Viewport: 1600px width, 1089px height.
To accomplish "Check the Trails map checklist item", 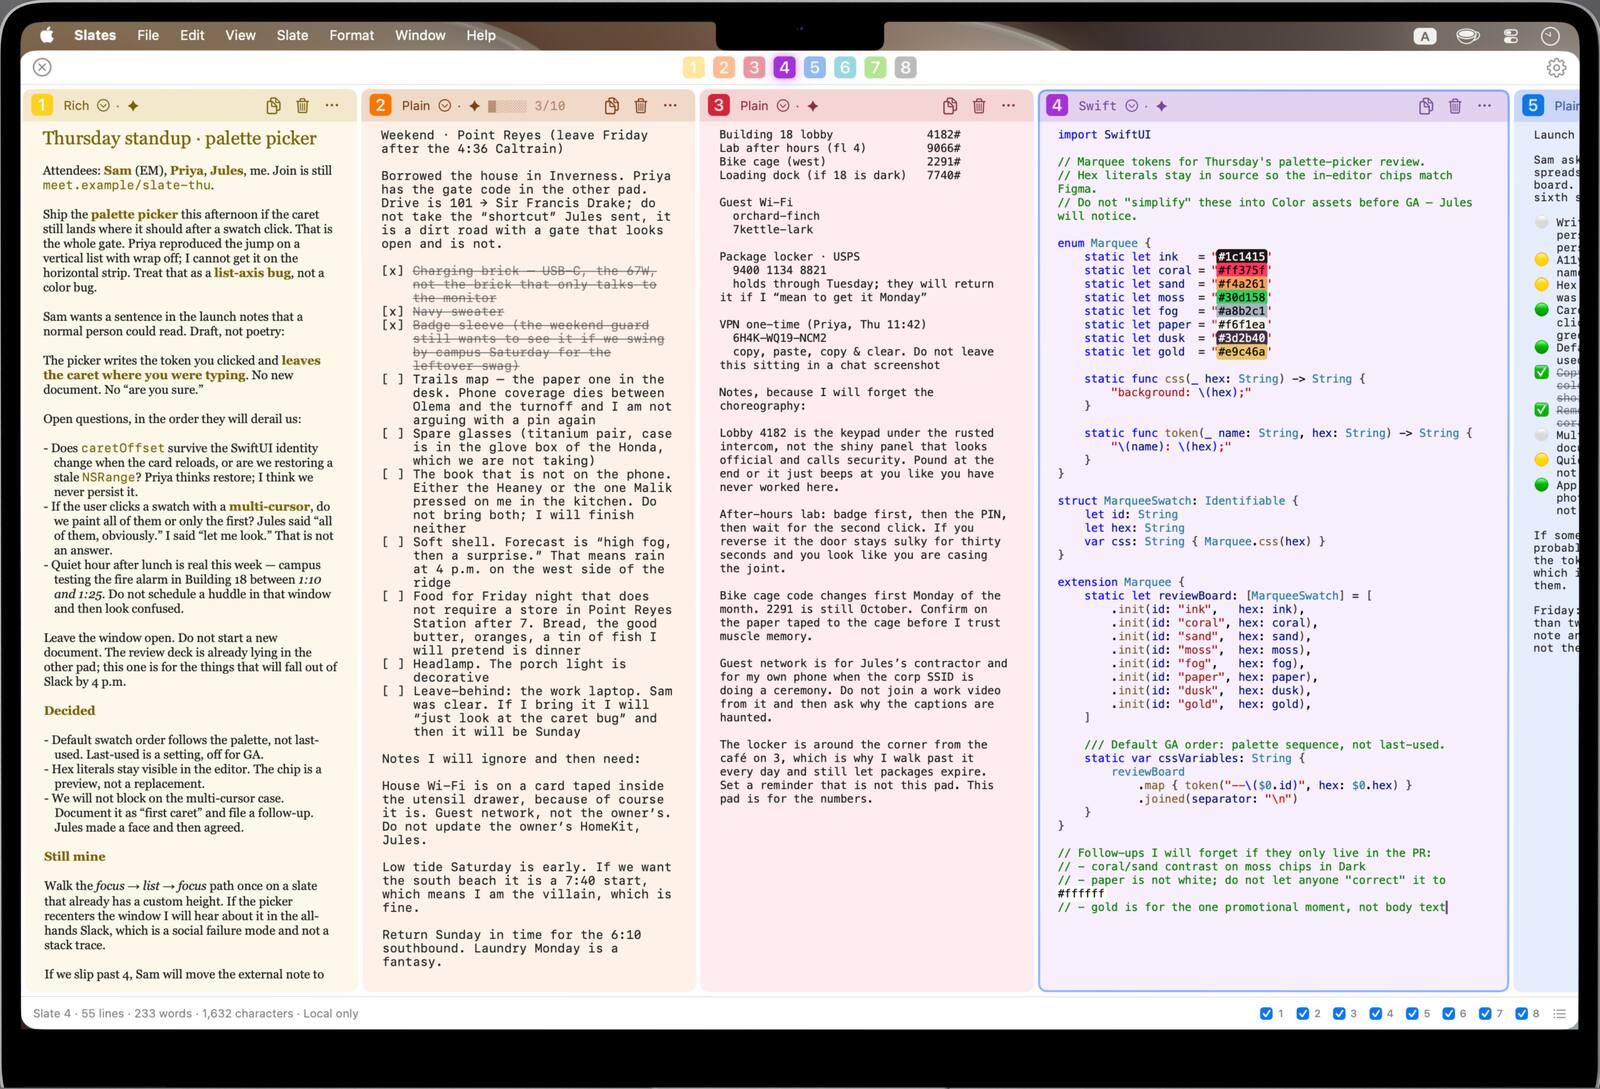I will click(393, 379).
